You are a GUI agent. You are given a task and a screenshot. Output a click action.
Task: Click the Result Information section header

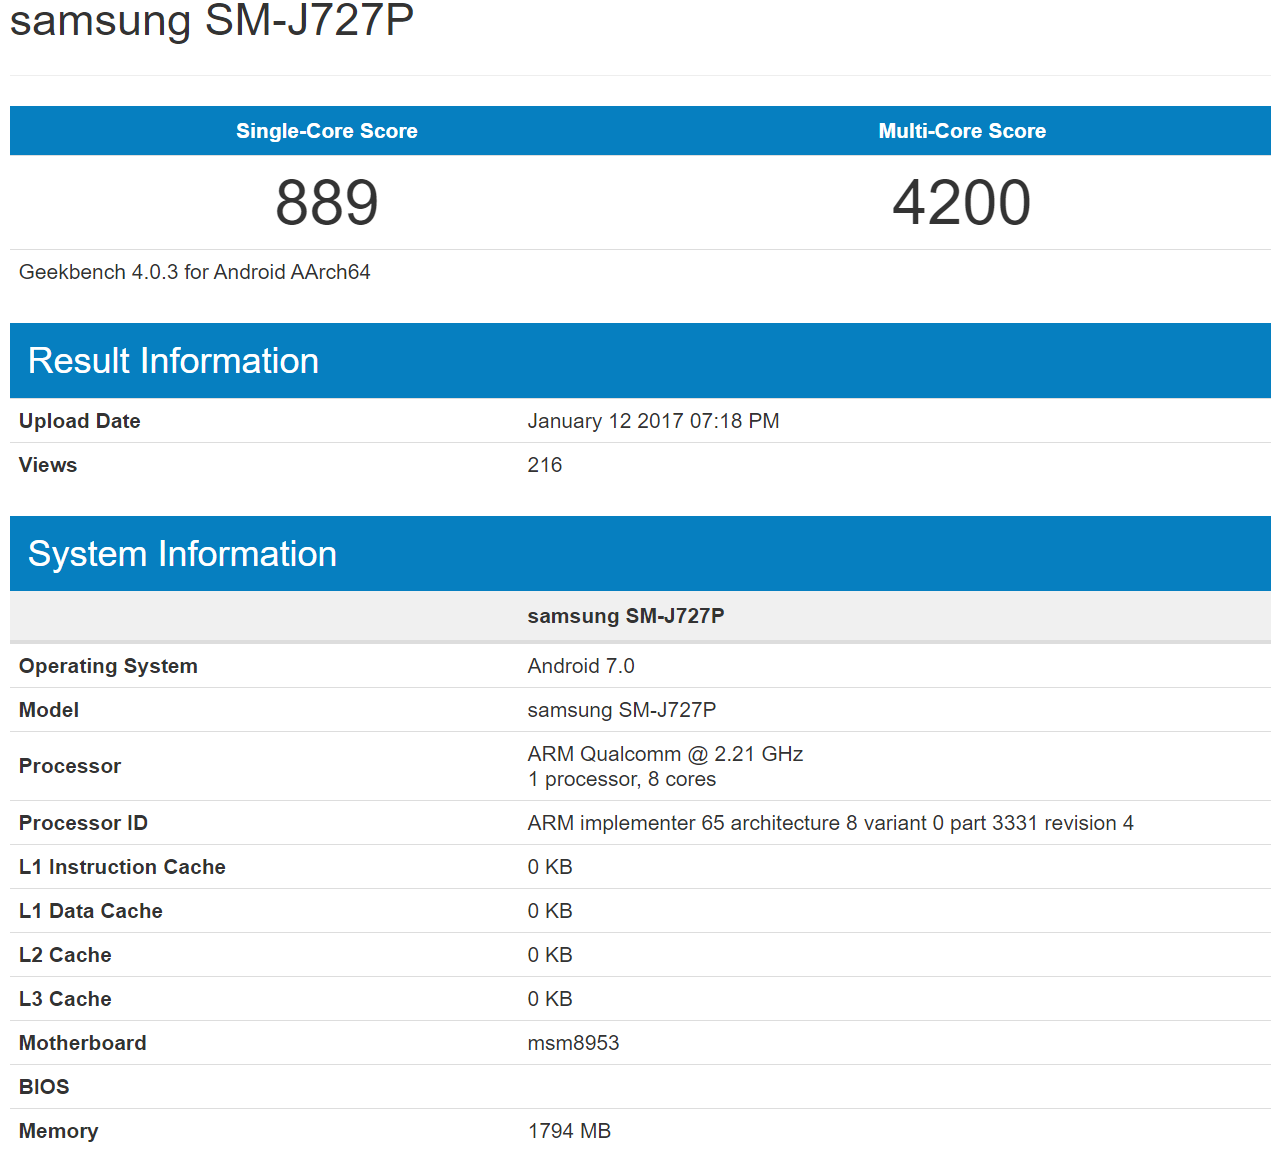(173, 361)
